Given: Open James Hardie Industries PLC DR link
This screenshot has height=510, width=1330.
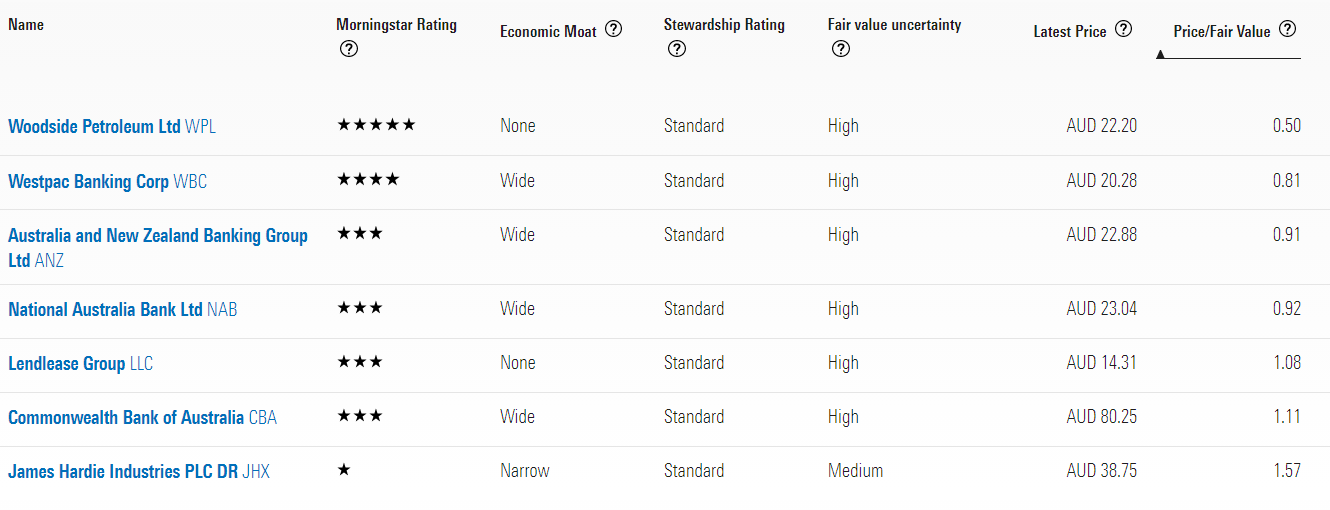Looking at the screenshot, I should coord(139,471).
